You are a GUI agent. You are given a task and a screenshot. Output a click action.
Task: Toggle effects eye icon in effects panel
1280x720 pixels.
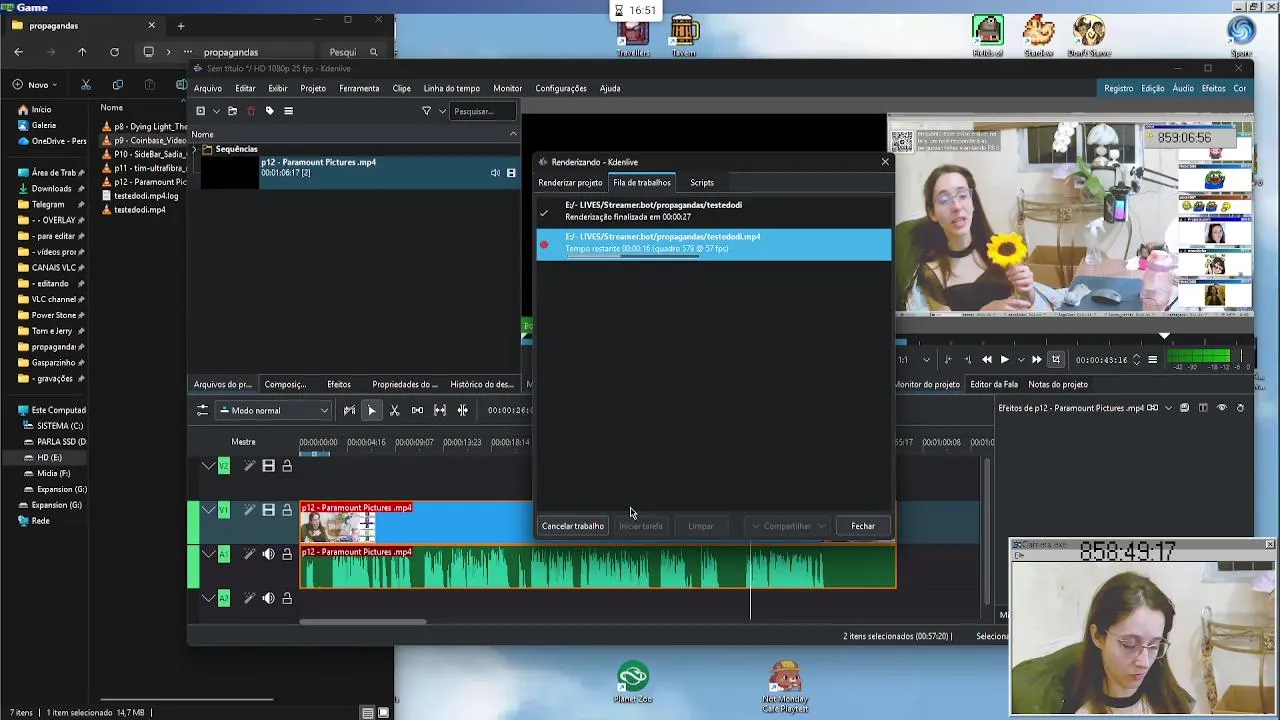click(1221, 408)
